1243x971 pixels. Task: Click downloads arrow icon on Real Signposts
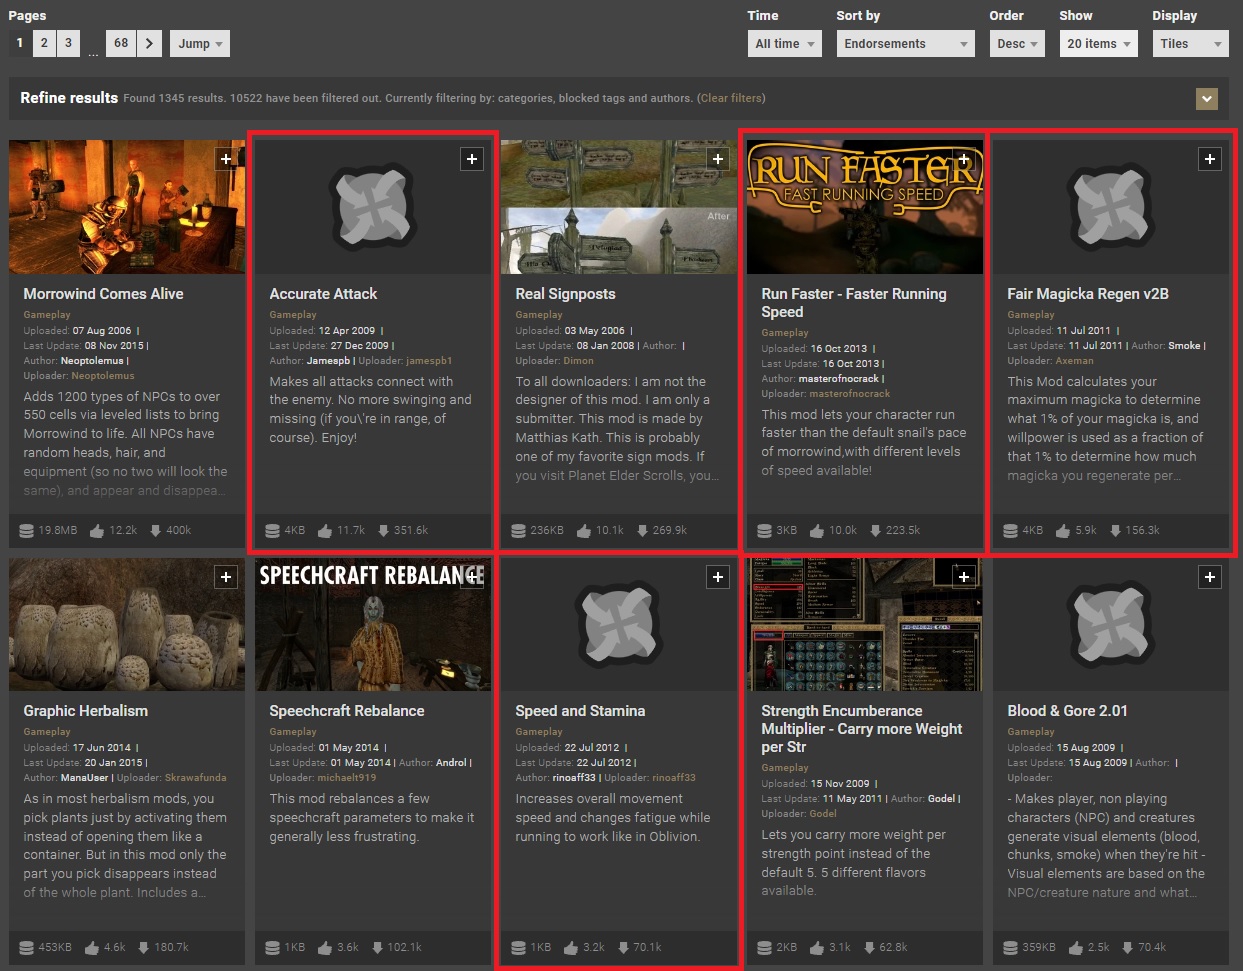click(643, 530)
